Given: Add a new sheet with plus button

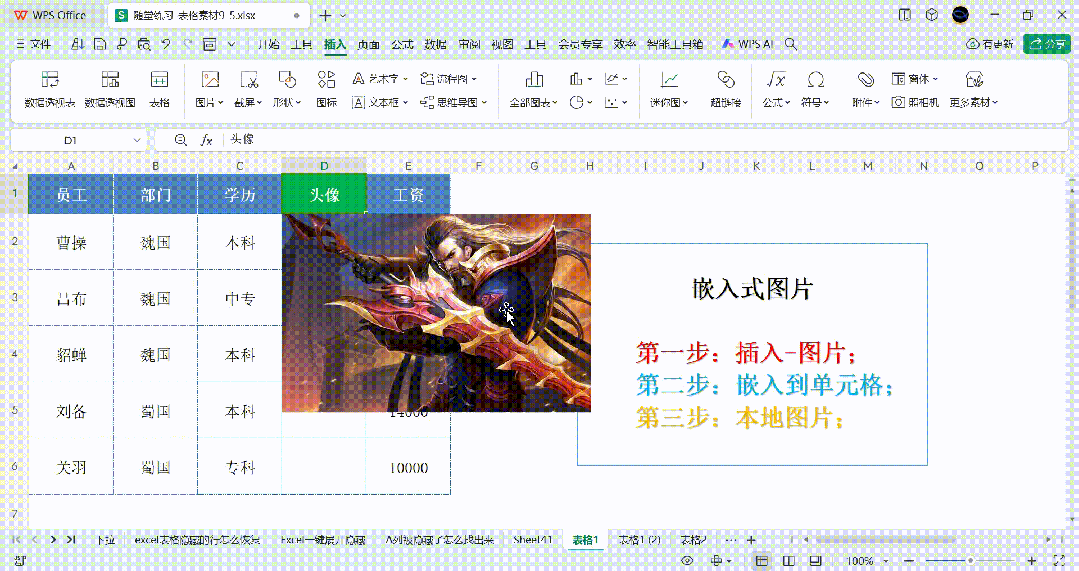Looking at the screenshot, I should pyautogui.click(x=751, y=540).
